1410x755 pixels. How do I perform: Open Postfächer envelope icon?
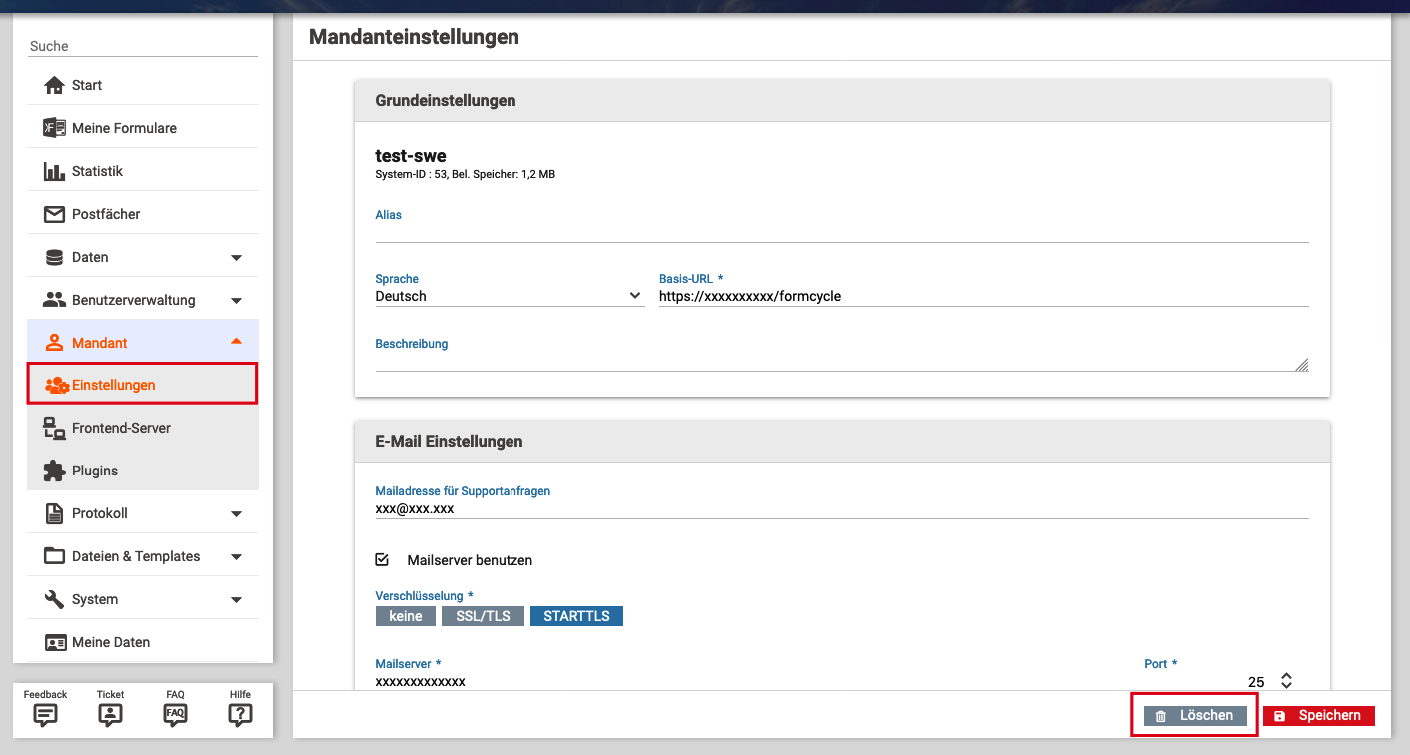54,214
